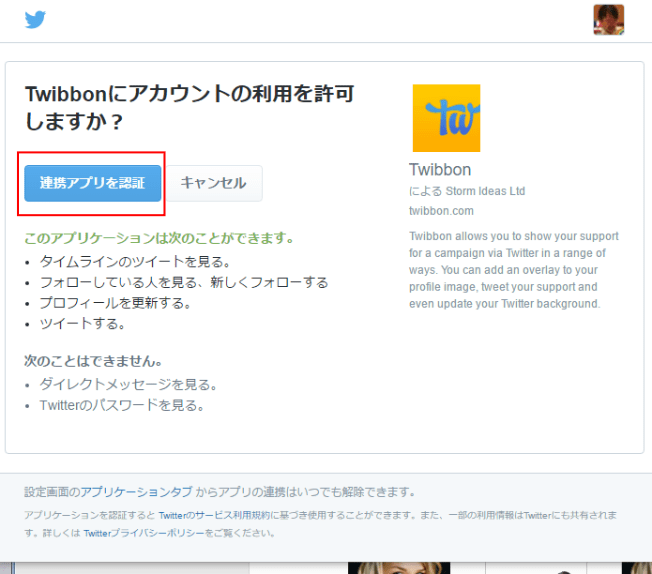The width and height of the screenshot is (652, 574).
Task: Click the 連携アプリを認証 button
Action: 93,183
